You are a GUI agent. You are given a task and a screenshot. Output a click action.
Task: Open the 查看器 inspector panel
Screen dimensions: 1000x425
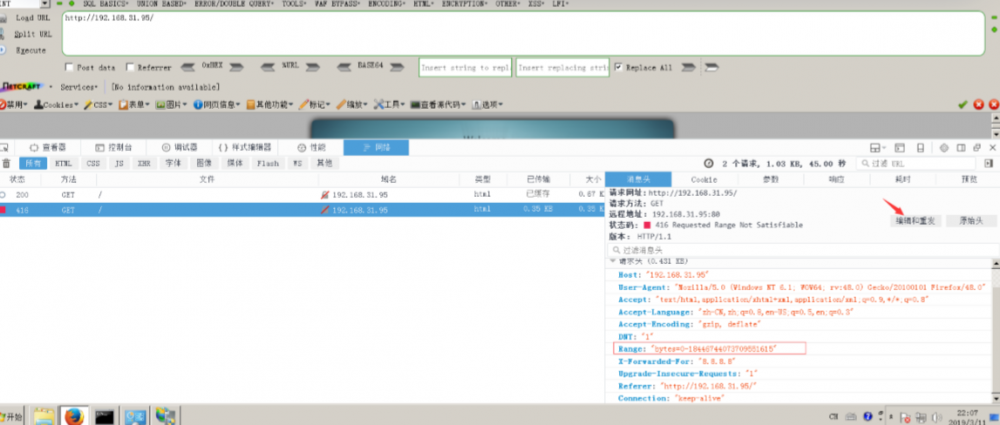click(x=49, y=147)
